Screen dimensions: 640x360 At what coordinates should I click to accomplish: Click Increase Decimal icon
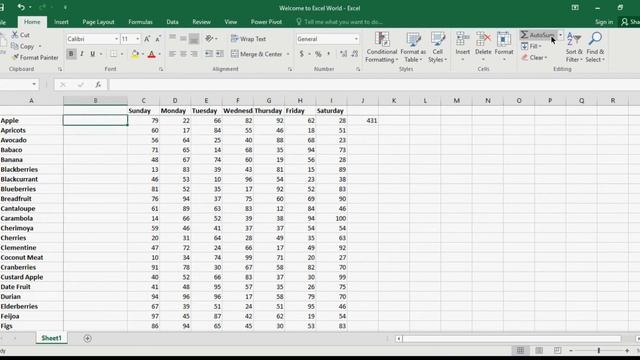click(343, 54)
